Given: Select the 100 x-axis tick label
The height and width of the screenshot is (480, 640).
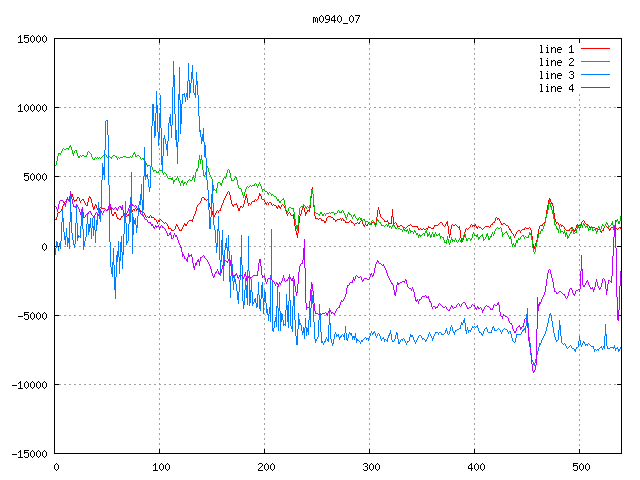Looking at the screenshot, I should click(x=160, y=467).
